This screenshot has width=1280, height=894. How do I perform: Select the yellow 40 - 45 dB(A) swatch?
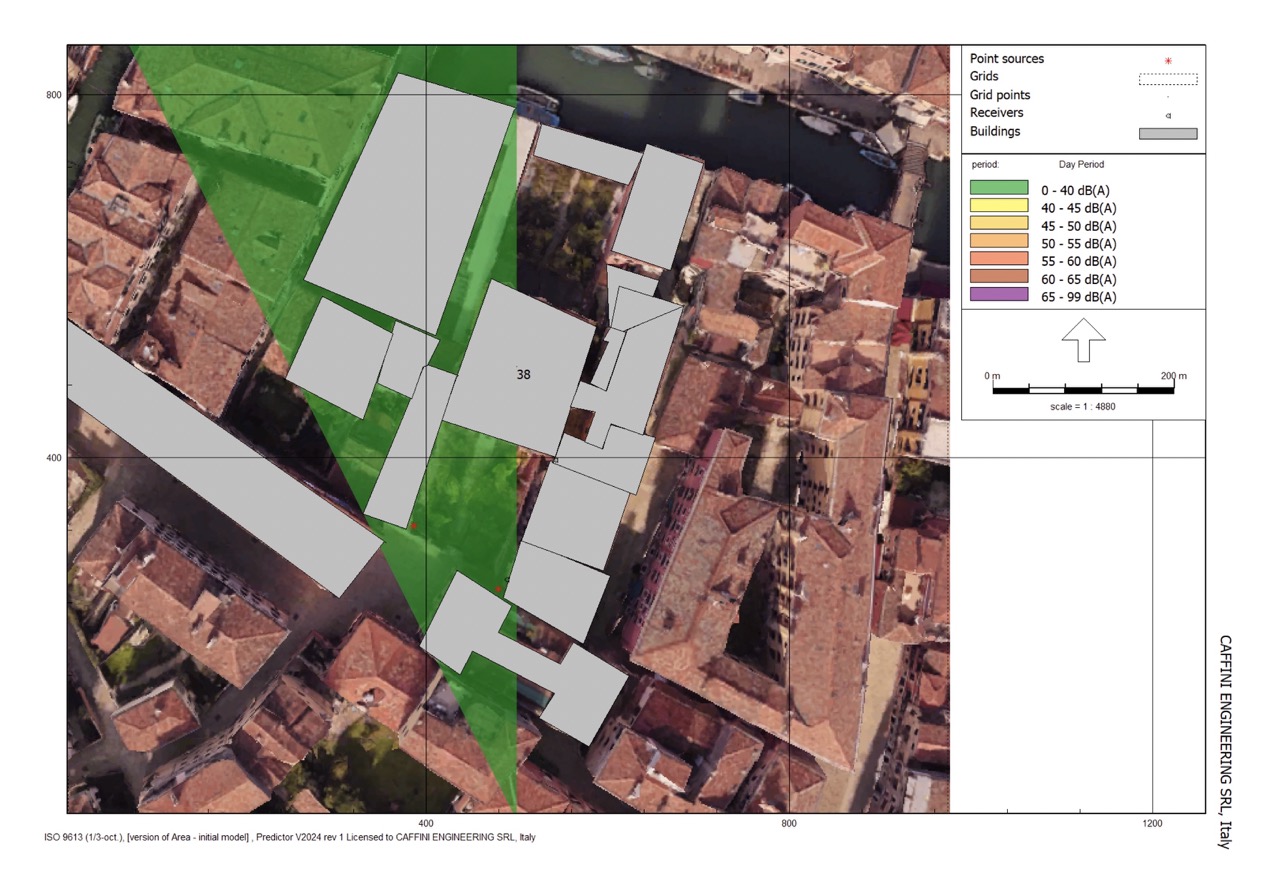pyautogui.click(x=999, y=205)
